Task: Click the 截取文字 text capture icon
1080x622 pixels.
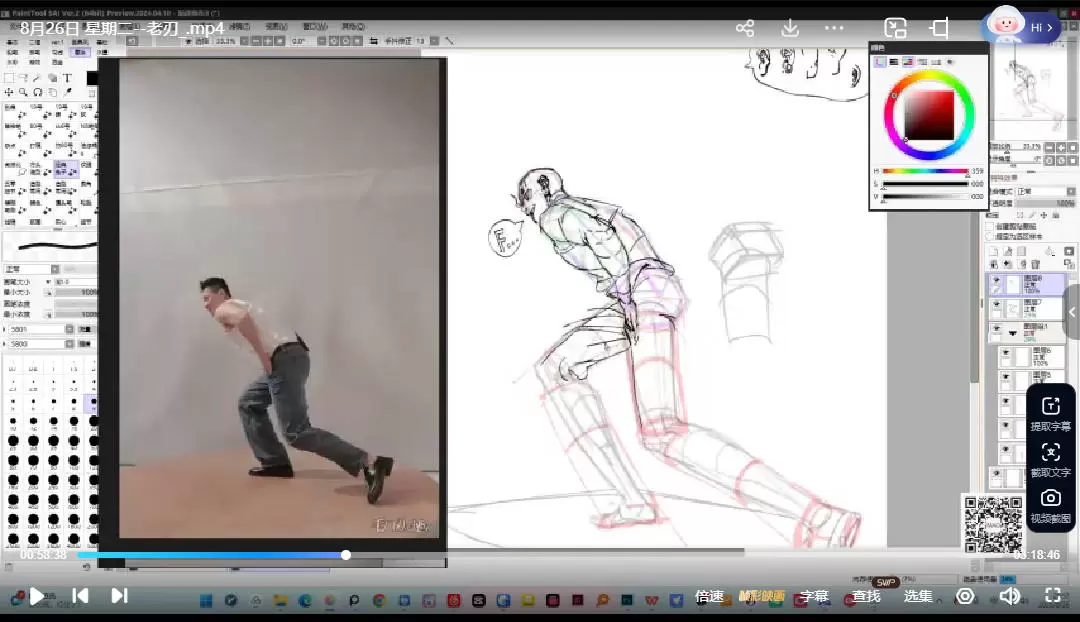Action: [1050, 459]
